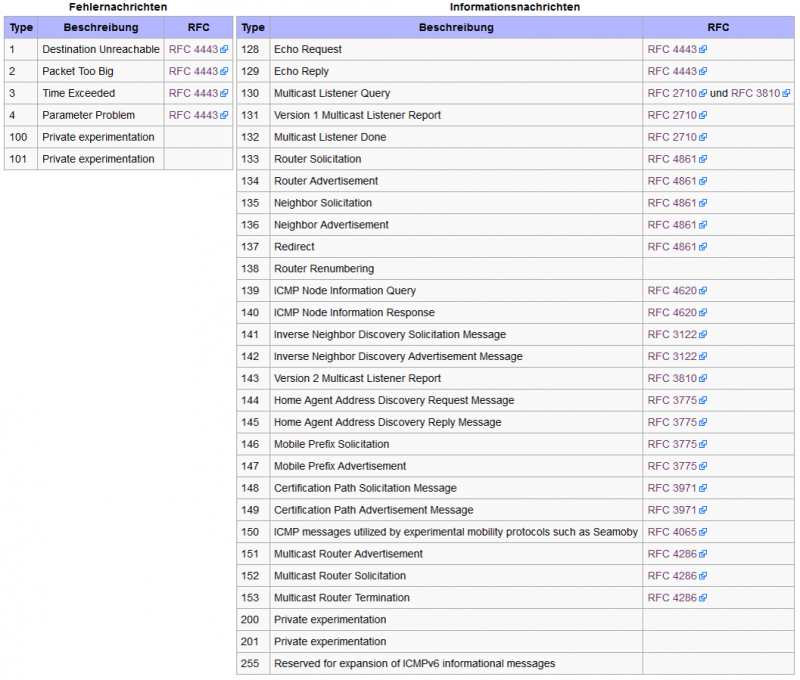
Task: Open RFC 3810 link for Version 2 Multicast Listener Report
Action: (x=677, y=379)
